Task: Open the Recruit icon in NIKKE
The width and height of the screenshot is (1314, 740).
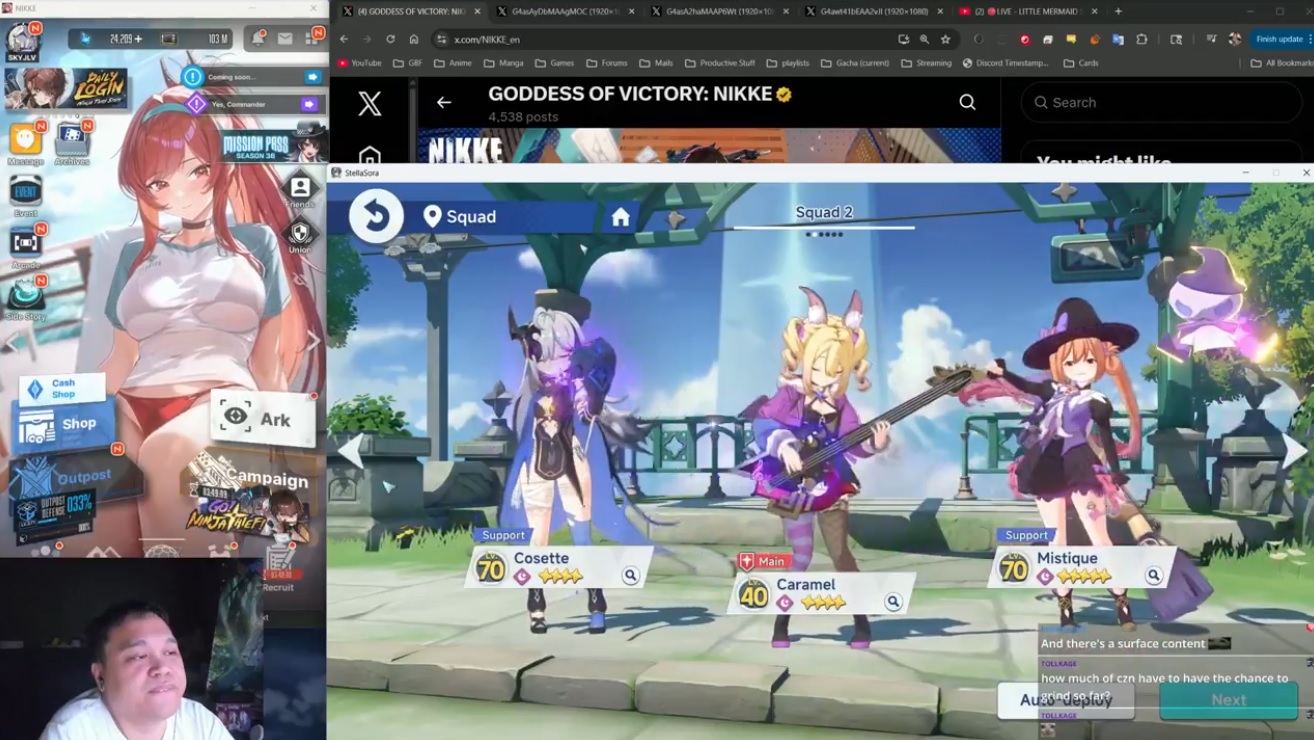Action: click(279, 570)
